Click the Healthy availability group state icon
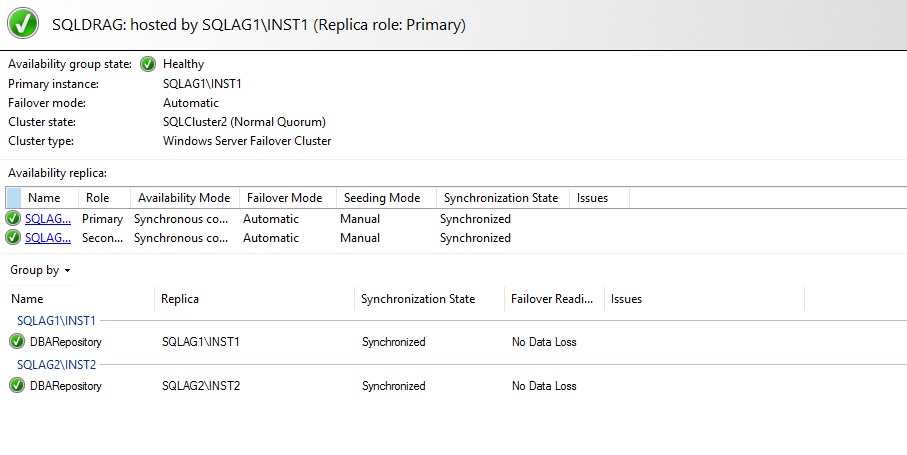 pyautogui.click(x=148, y=64)
